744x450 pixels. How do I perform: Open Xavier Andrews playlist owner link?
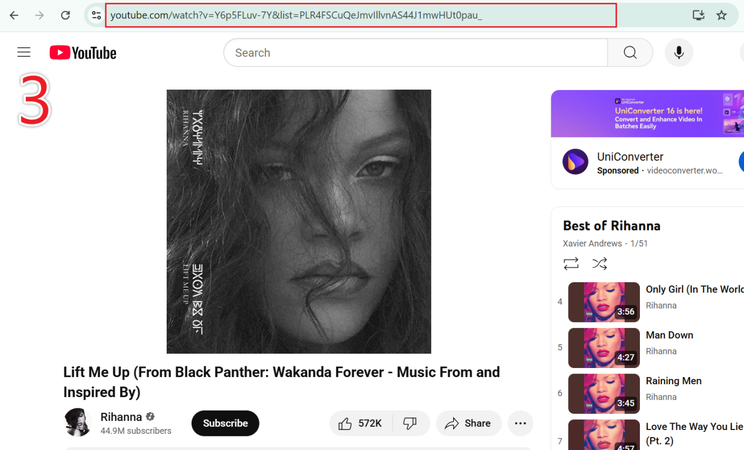[x=592, y=244]
